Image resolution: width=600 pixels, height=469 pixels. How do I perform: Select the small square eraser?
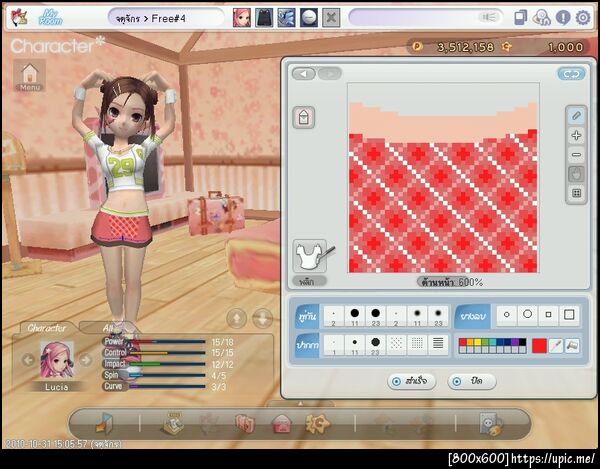[548, 315]
